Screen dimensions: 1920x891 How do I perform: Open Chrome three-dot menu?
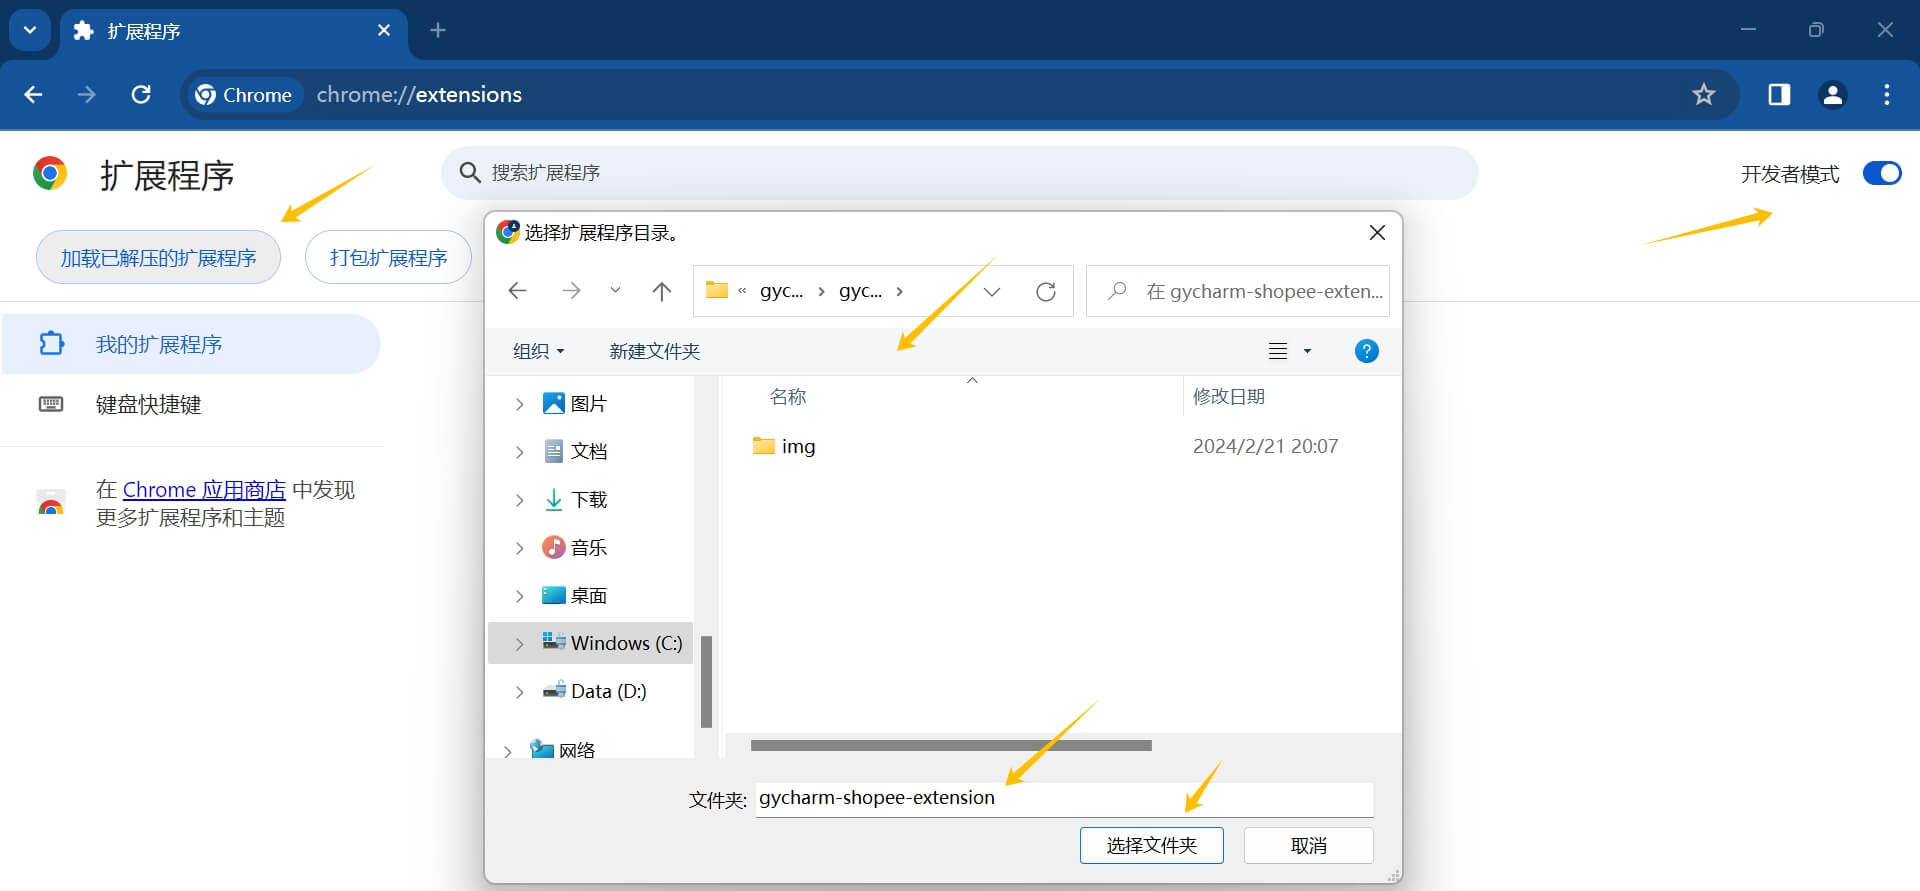coord(1887,94)
